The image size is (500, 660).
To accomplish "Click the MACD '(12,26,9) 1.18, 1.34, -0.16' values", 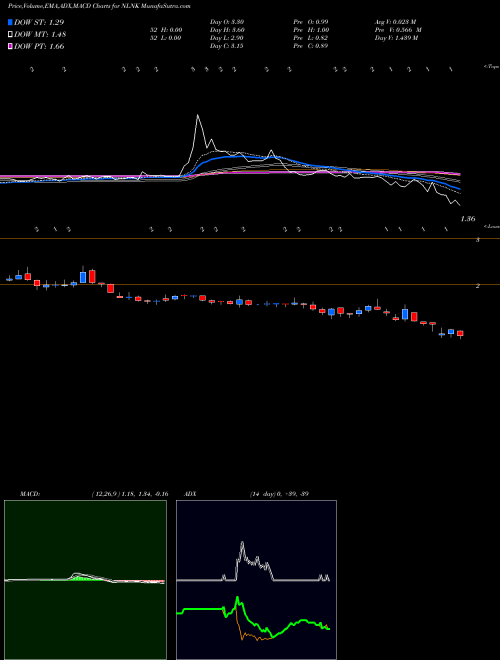I will point(130,494).
